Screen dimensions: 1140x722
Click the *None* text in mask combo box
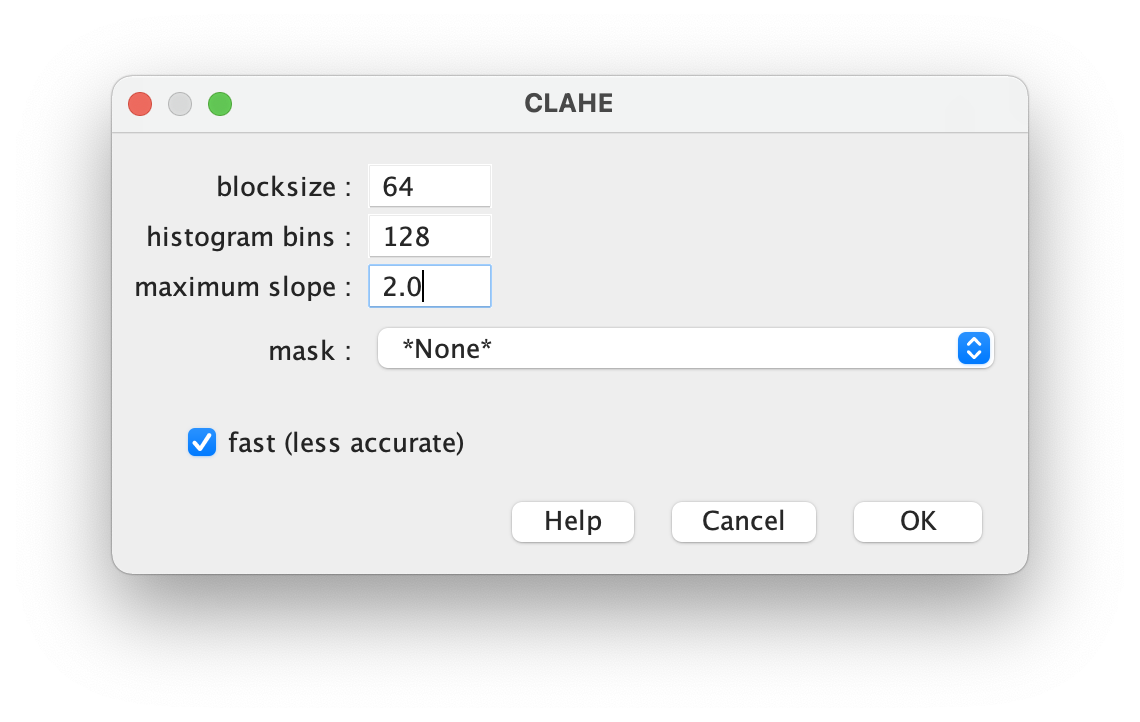tap(447, 349)
